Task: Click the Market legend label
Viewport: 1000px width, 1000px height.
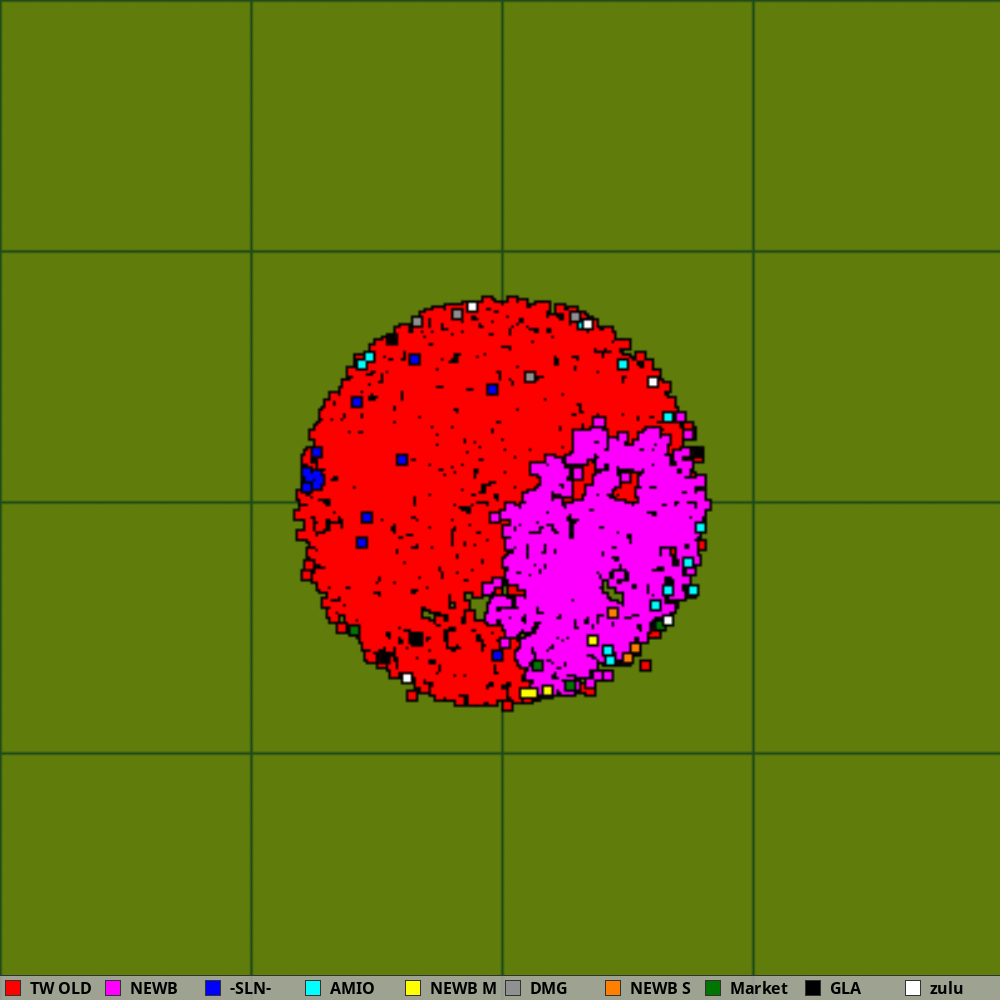Action: 758,988
